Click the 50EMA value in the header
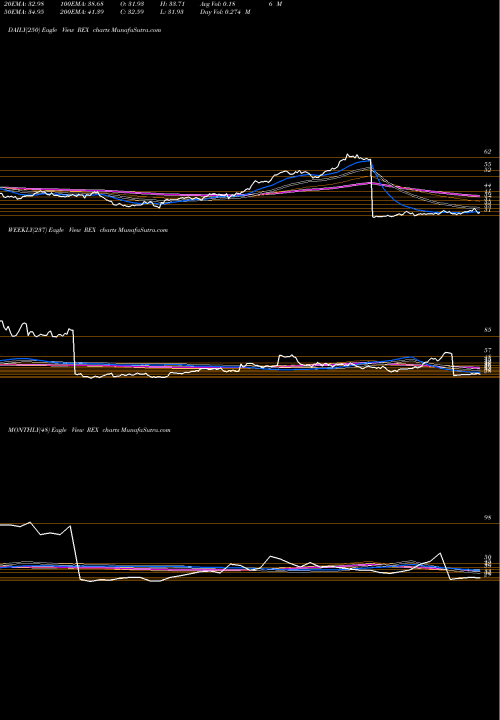The image size is (500, 720). (x=22, y=12)
